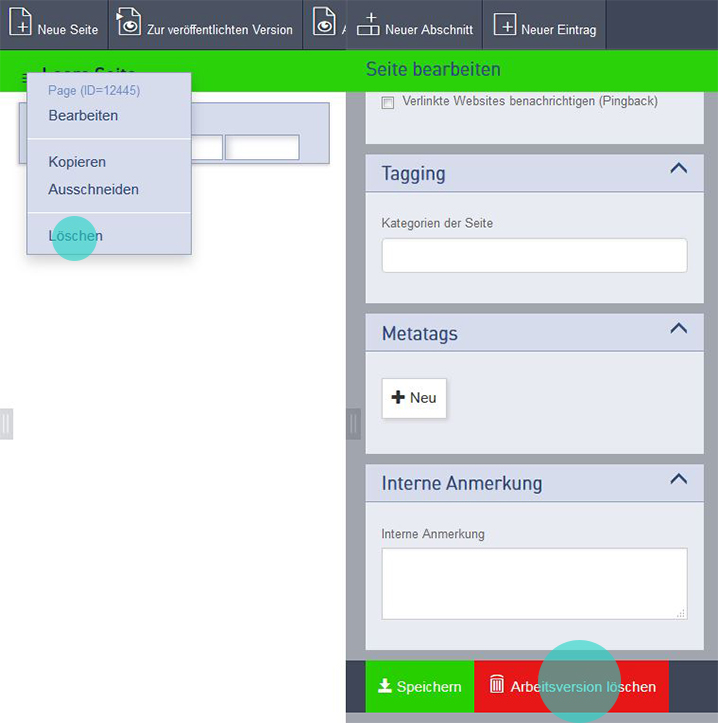Select Ausschneiden in the context menu
The height and width of the screenshot is (723, 718).
click(x=93, y=189)
